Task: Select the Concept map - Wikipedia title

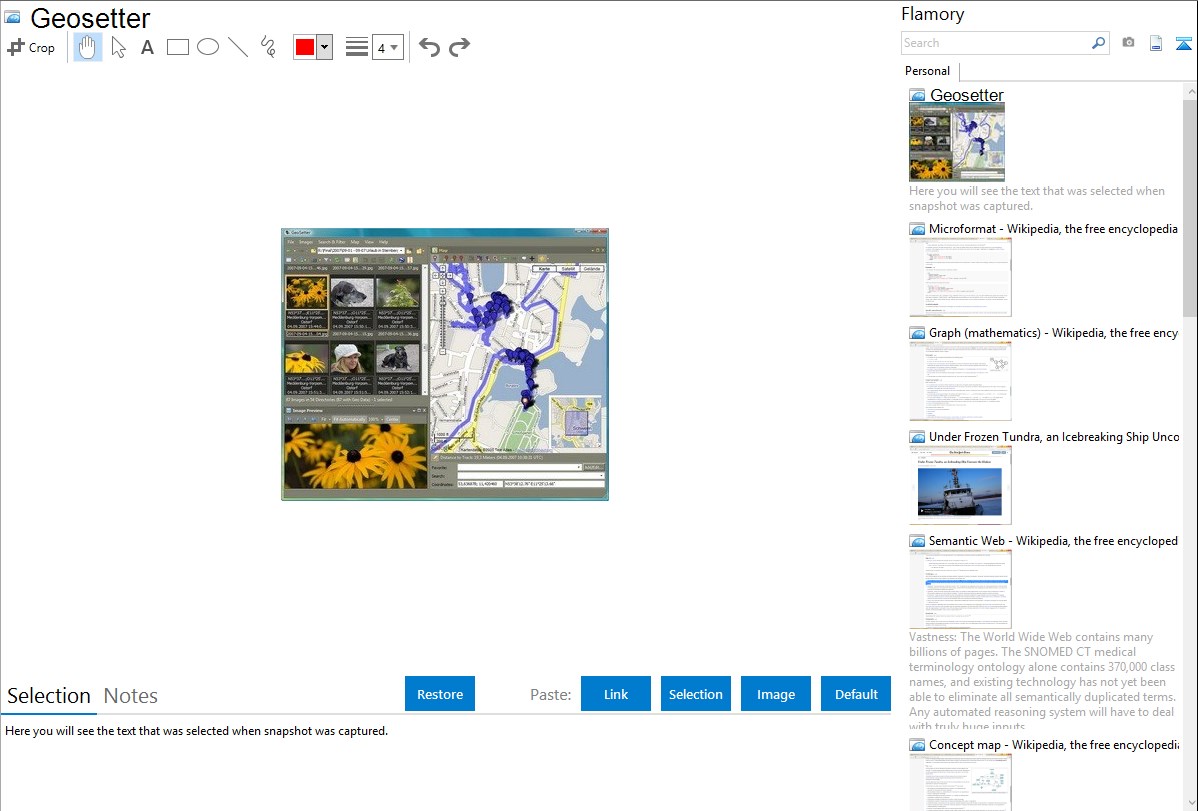Action: 1053,744
